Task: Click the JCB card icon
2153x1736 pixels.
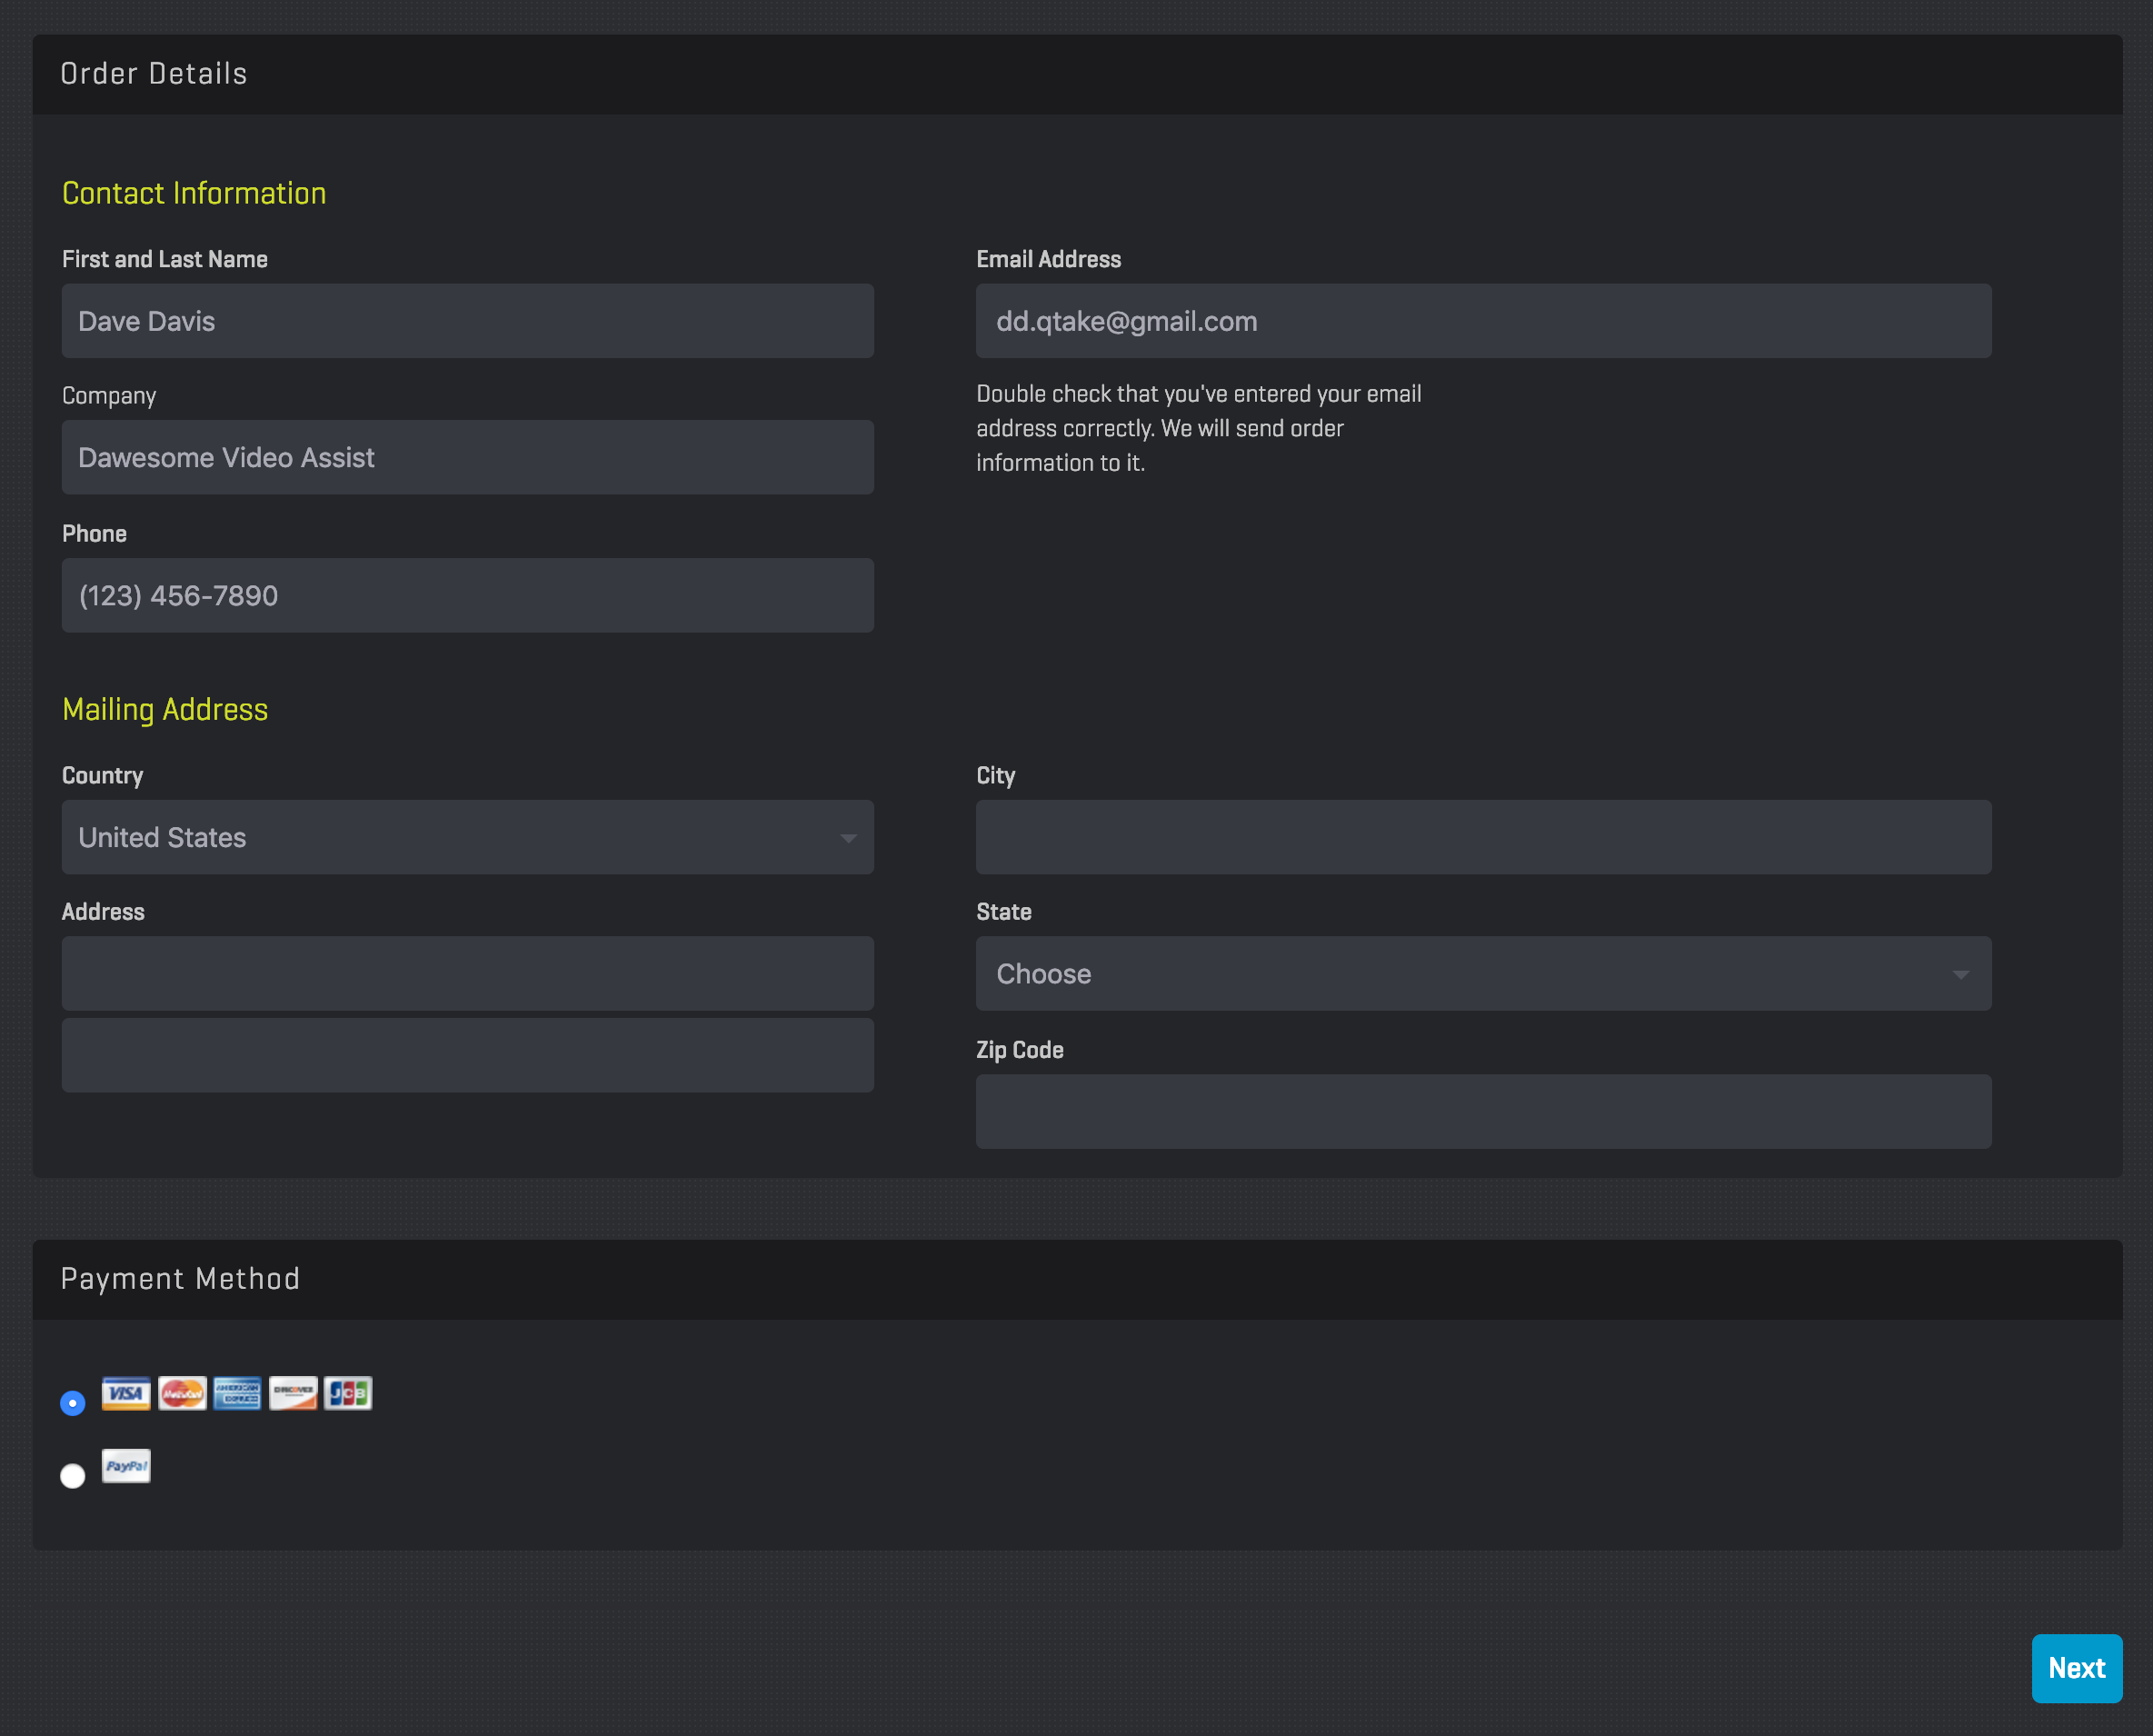Action: [348, 1393]
